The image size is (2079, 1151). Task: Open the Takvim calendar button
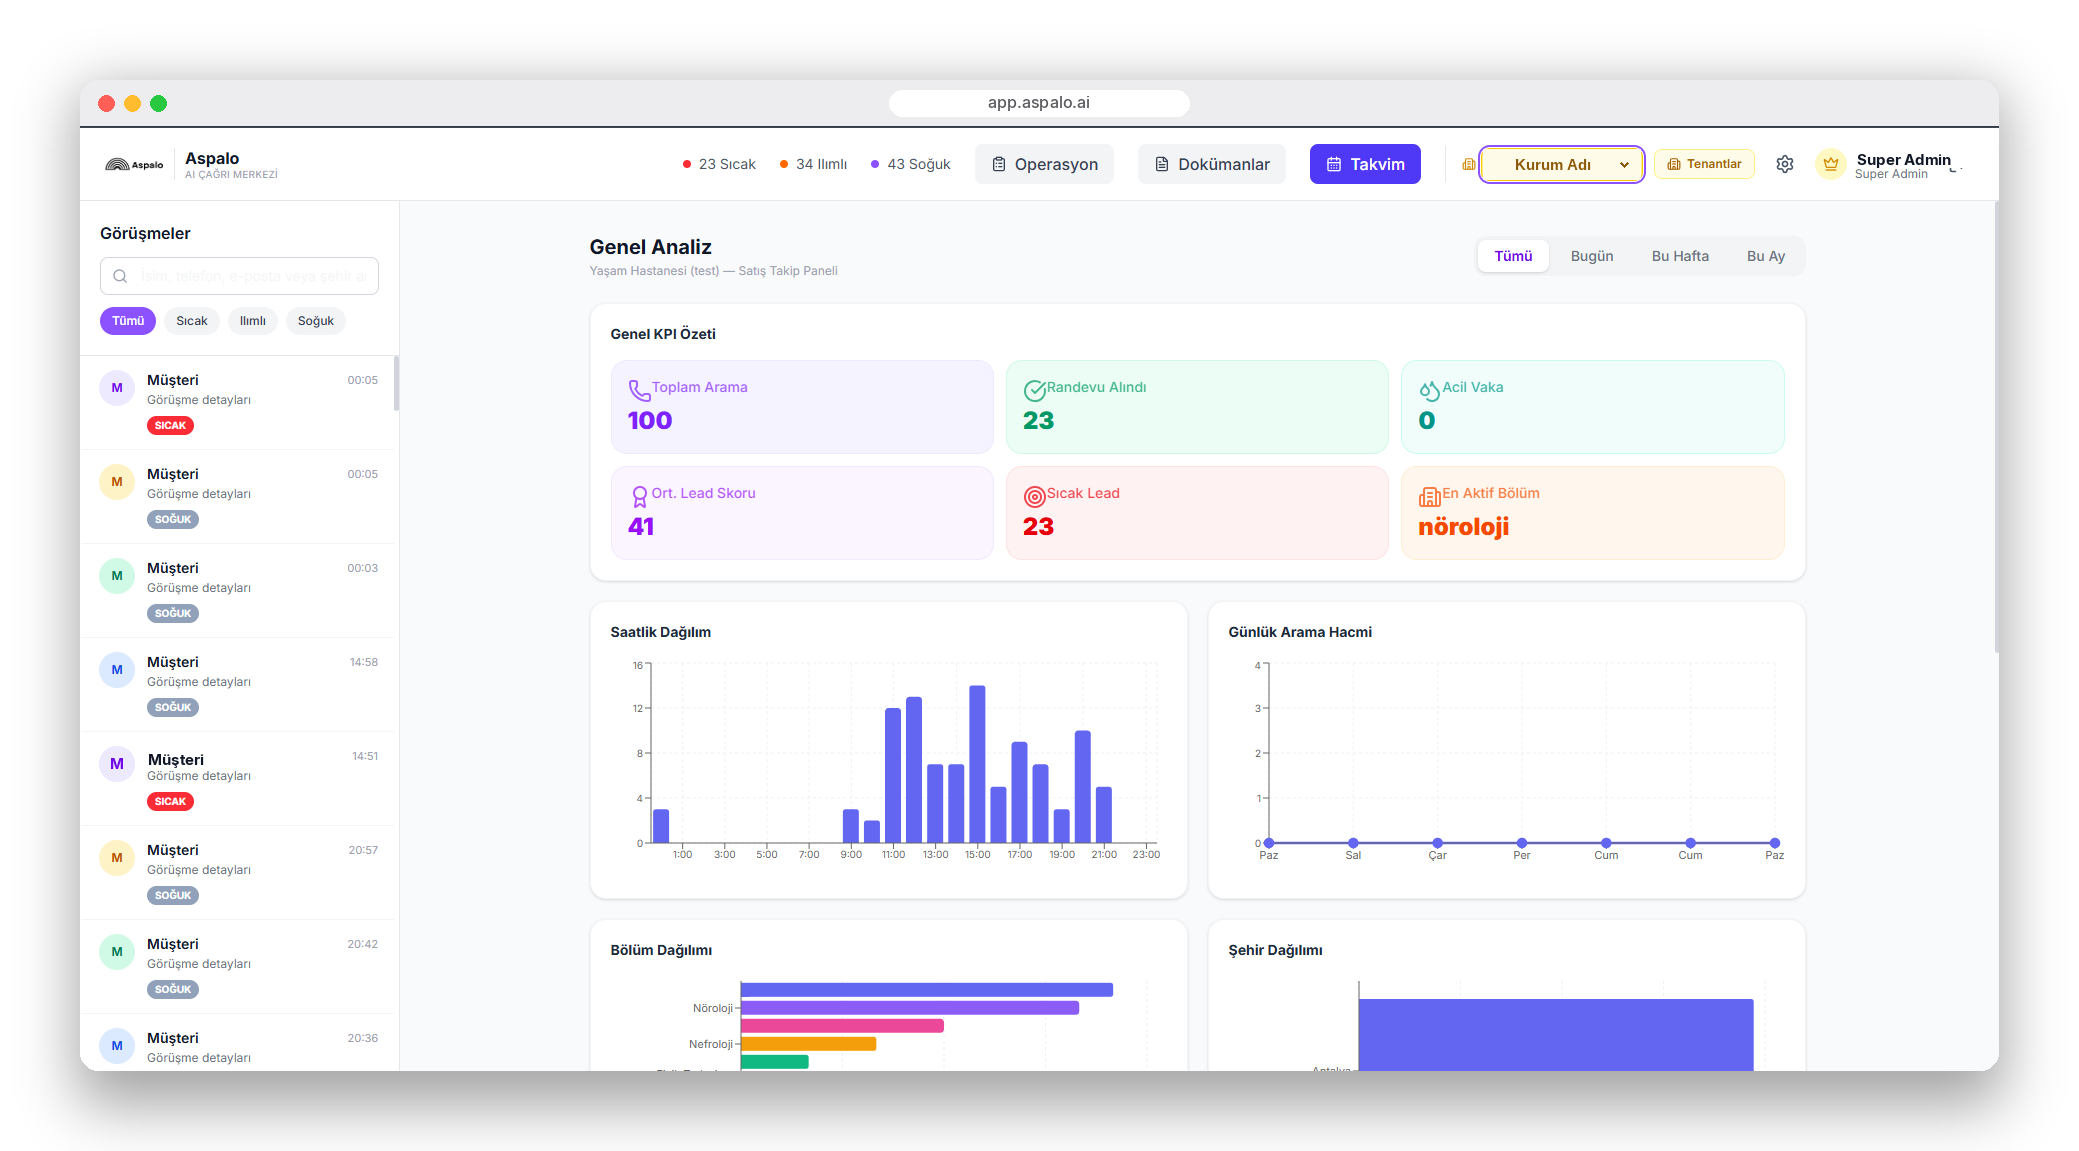click(1365, 164)
